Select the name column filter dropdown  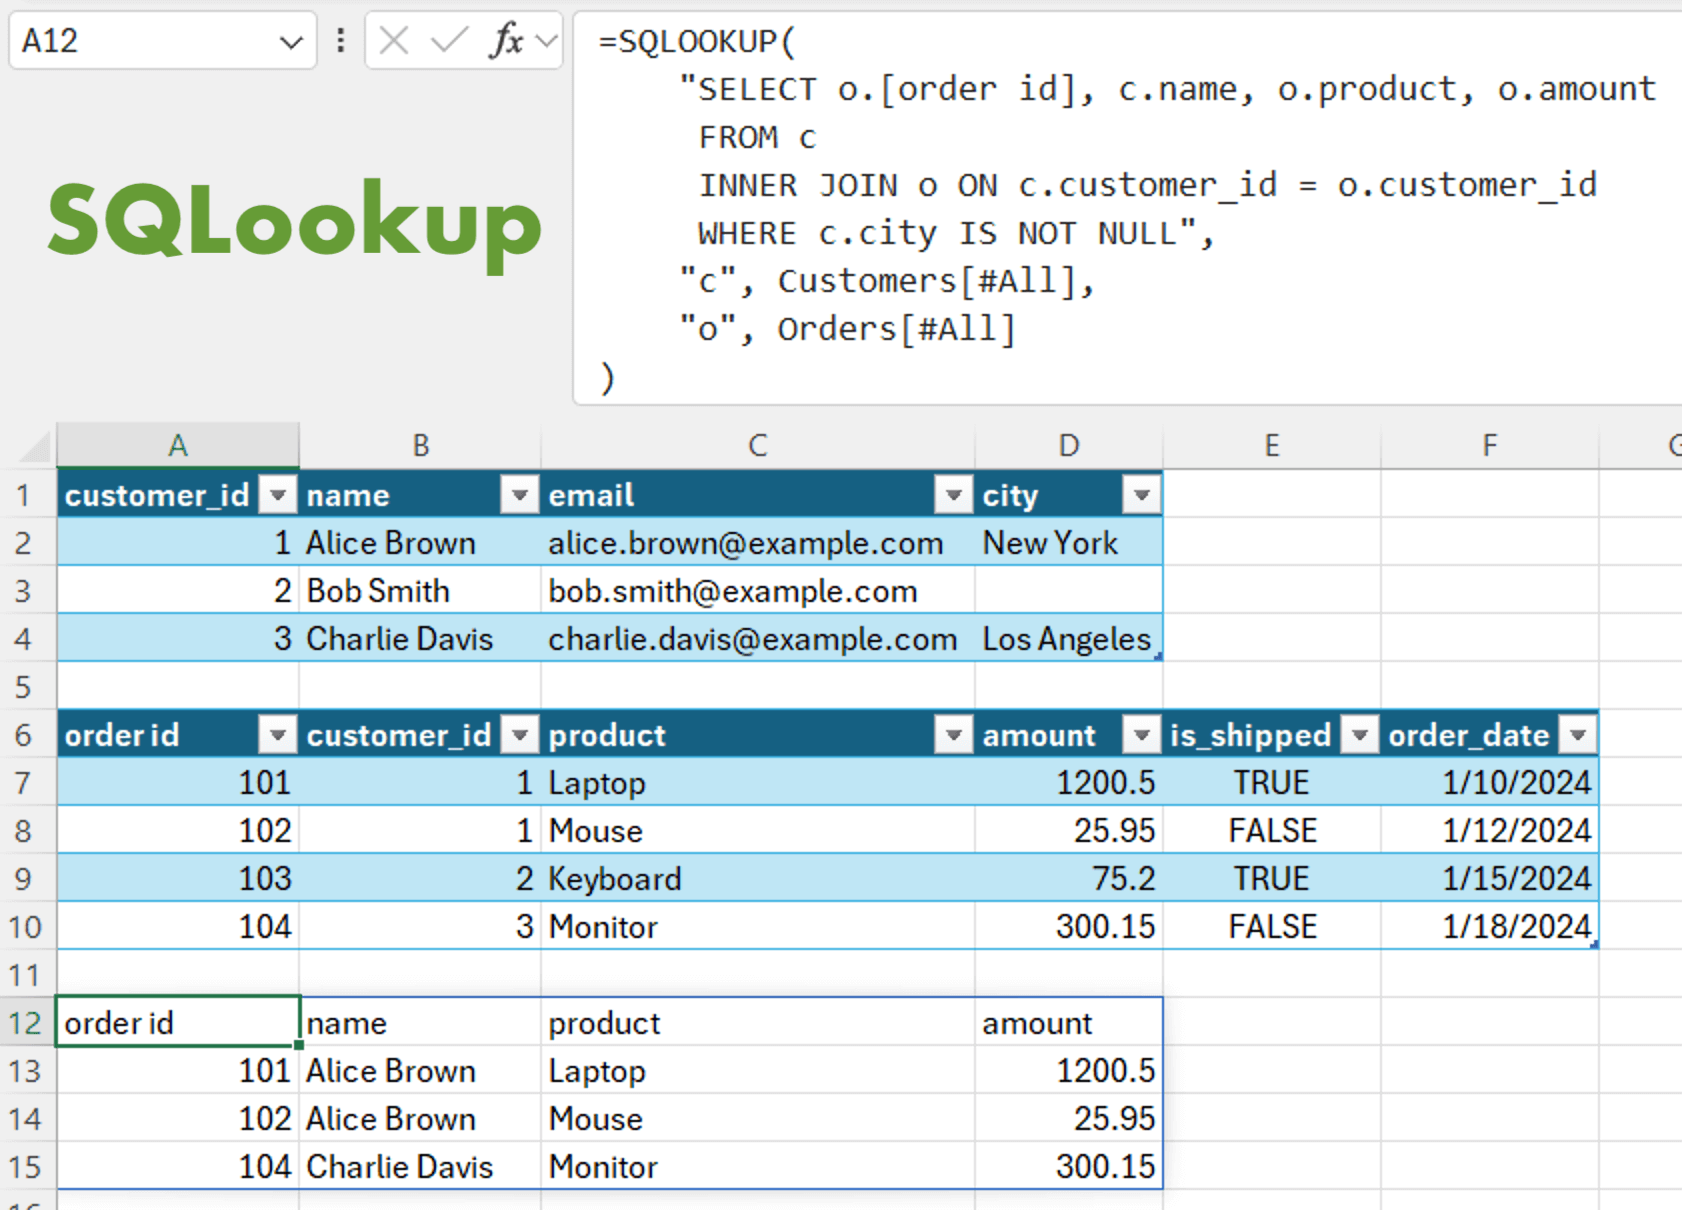(x=520, y=494)
